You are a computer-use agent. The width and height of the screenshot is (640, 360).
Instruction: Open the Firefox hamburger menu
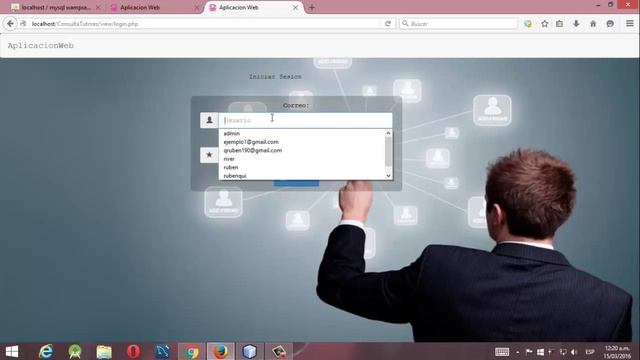(630, 24)
